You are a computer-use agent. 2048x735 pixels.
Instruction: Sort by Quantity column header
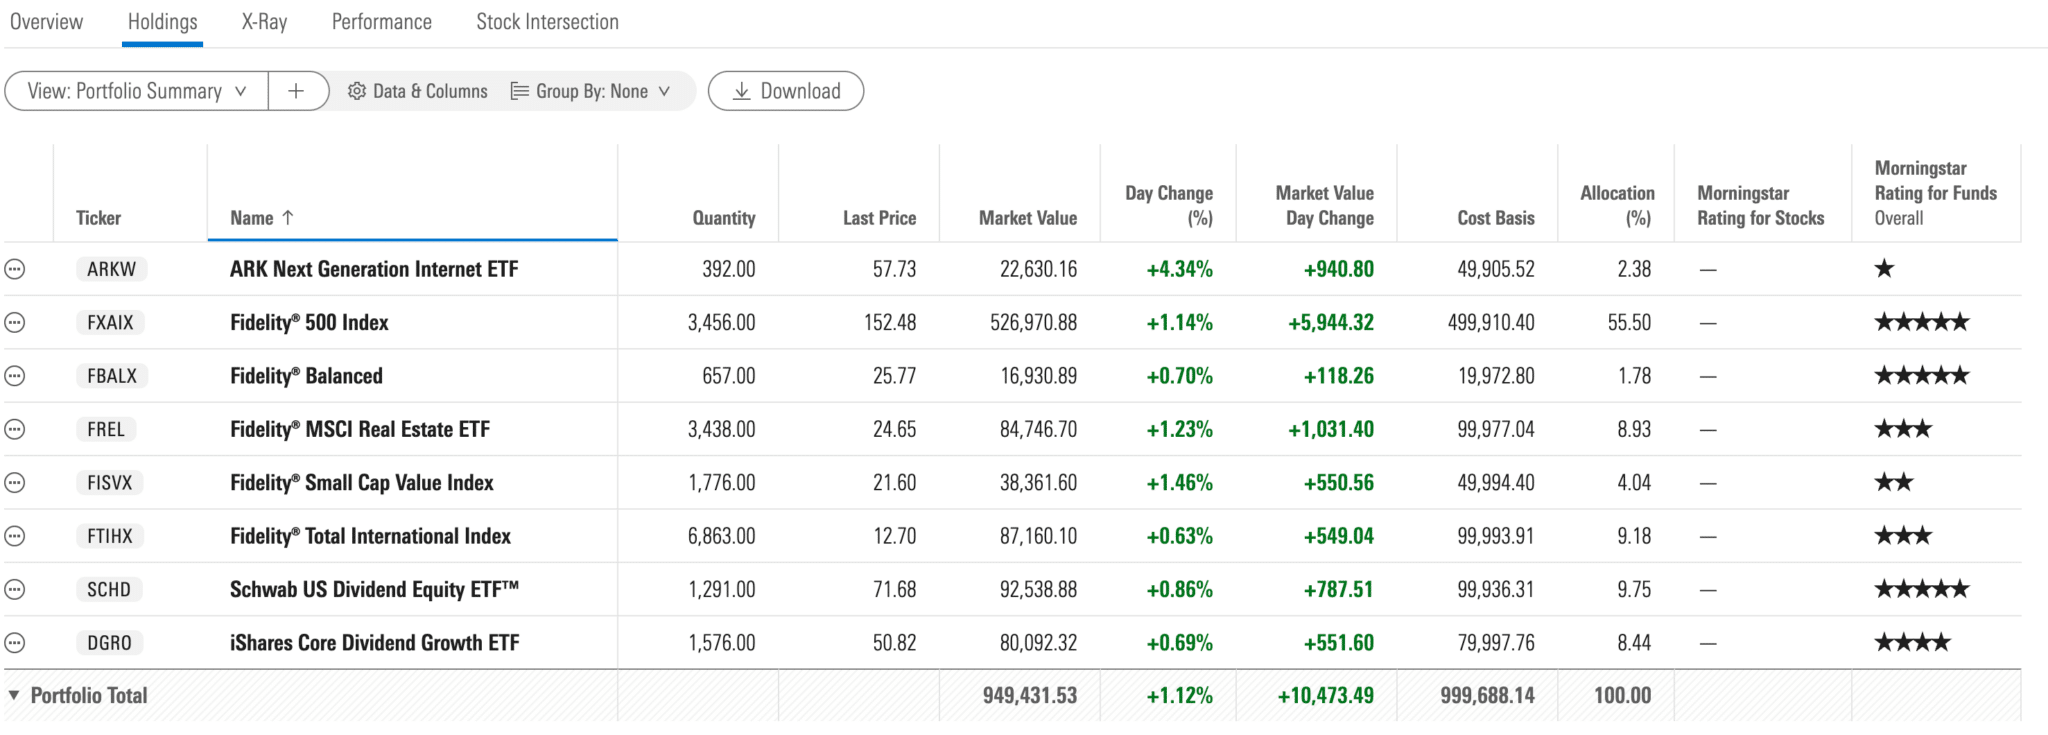coord(724,218)
